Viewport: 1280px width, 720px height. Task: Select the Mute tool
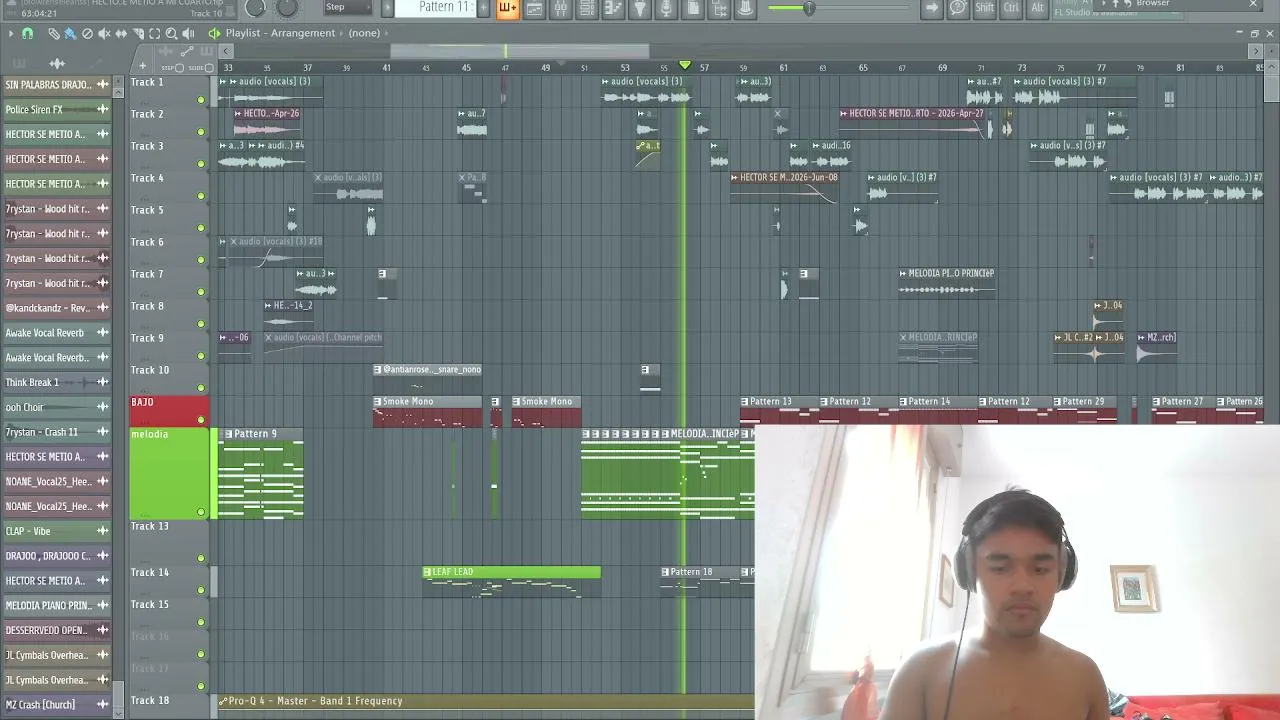click(104, 34)
